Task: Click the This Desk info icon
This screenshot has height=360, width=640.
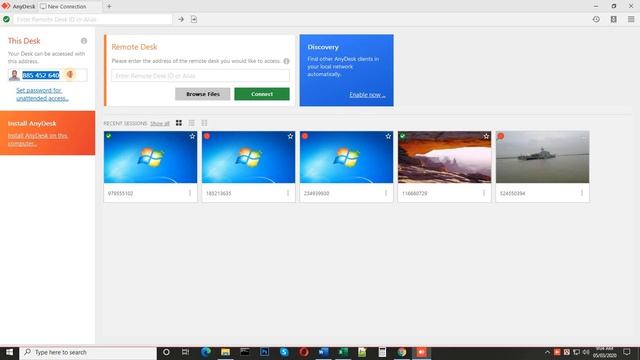Action: click(84, 41)
